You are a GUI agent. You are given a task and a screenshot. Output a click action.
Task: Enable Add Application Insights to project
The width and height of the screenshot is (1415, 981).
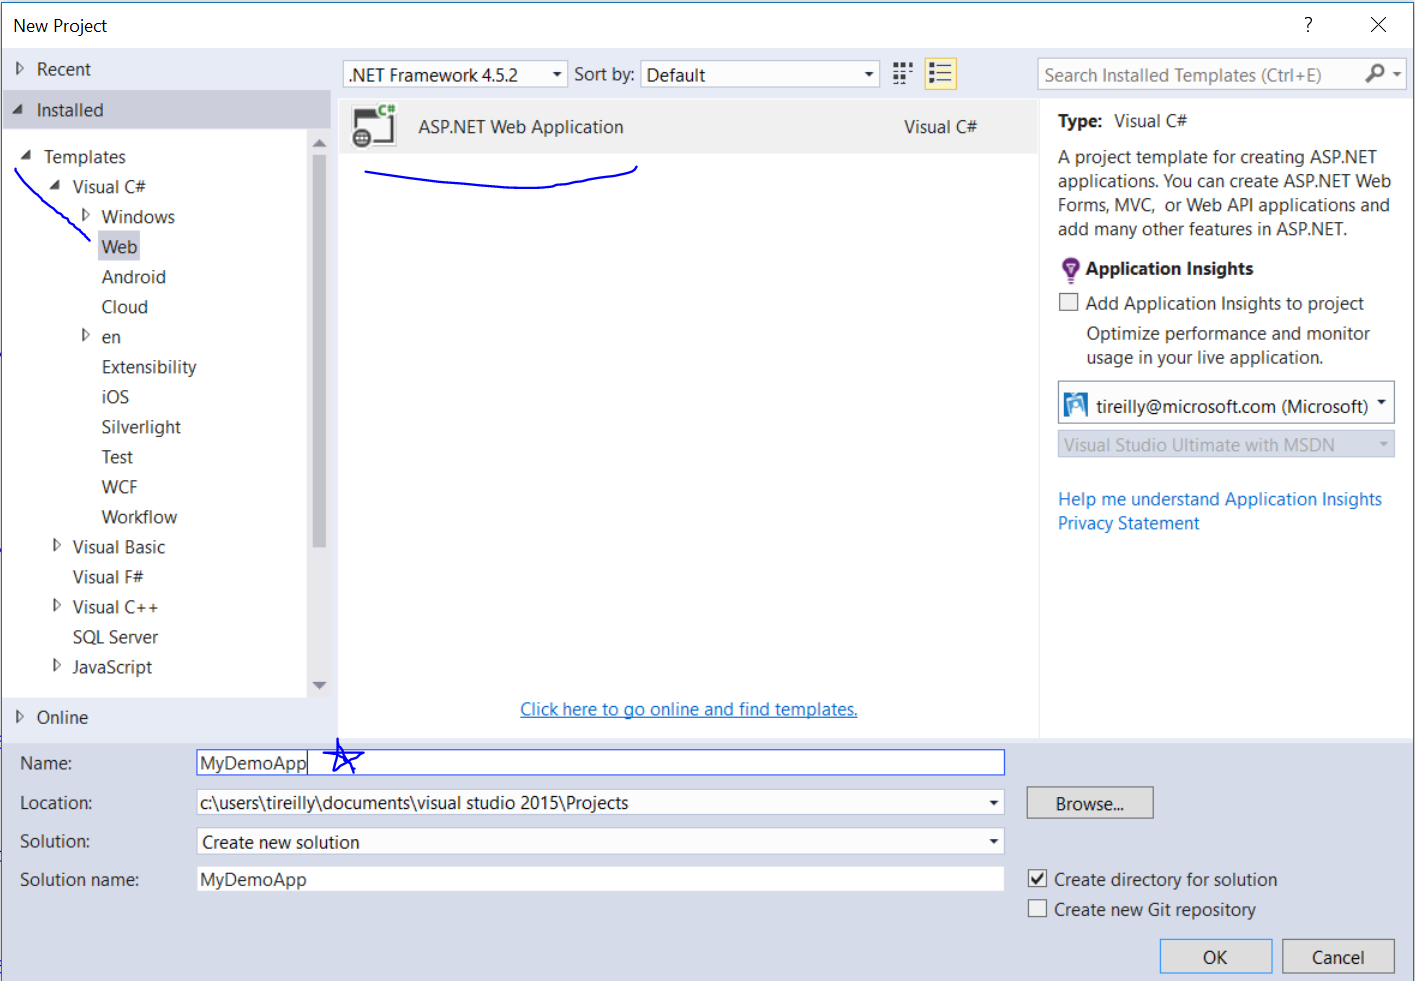point(1069,303)
